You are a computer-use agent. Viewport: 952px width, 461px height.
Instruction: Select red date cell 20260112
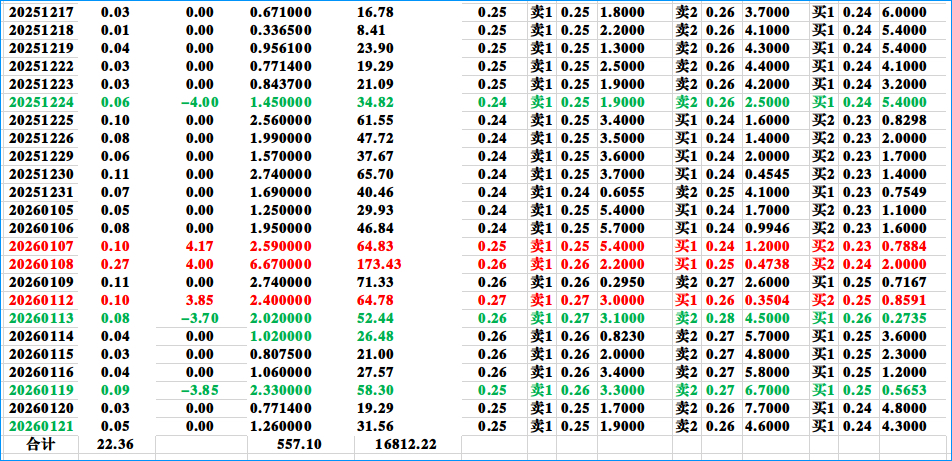point(39,300)
